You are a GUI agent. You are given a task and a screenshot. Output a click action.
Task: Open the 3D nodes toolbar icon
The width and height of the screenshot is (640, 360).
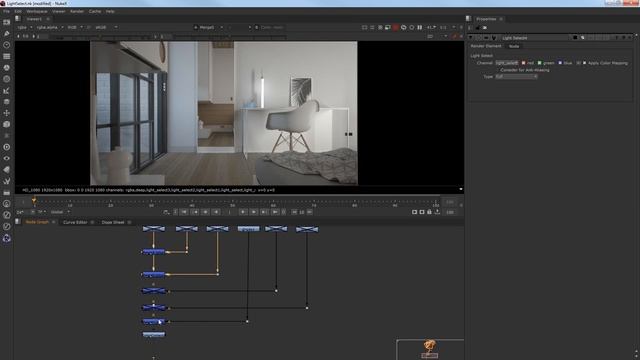pyautogui.click(x=7, y=124)
